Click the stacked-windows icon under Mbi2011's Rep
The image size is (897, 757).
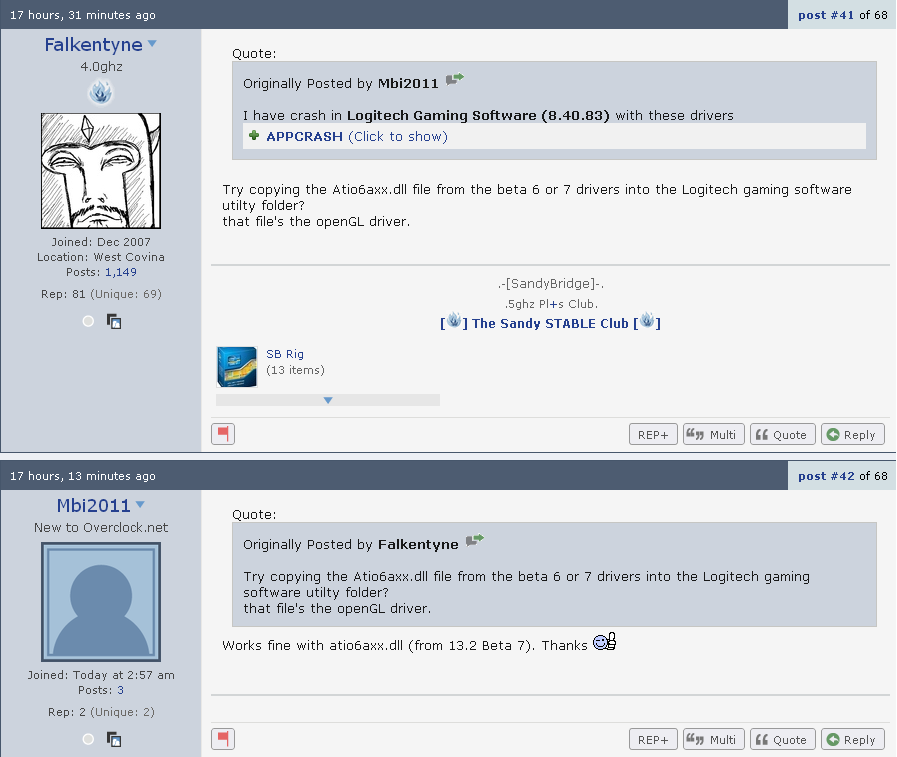tap(114, 739)
